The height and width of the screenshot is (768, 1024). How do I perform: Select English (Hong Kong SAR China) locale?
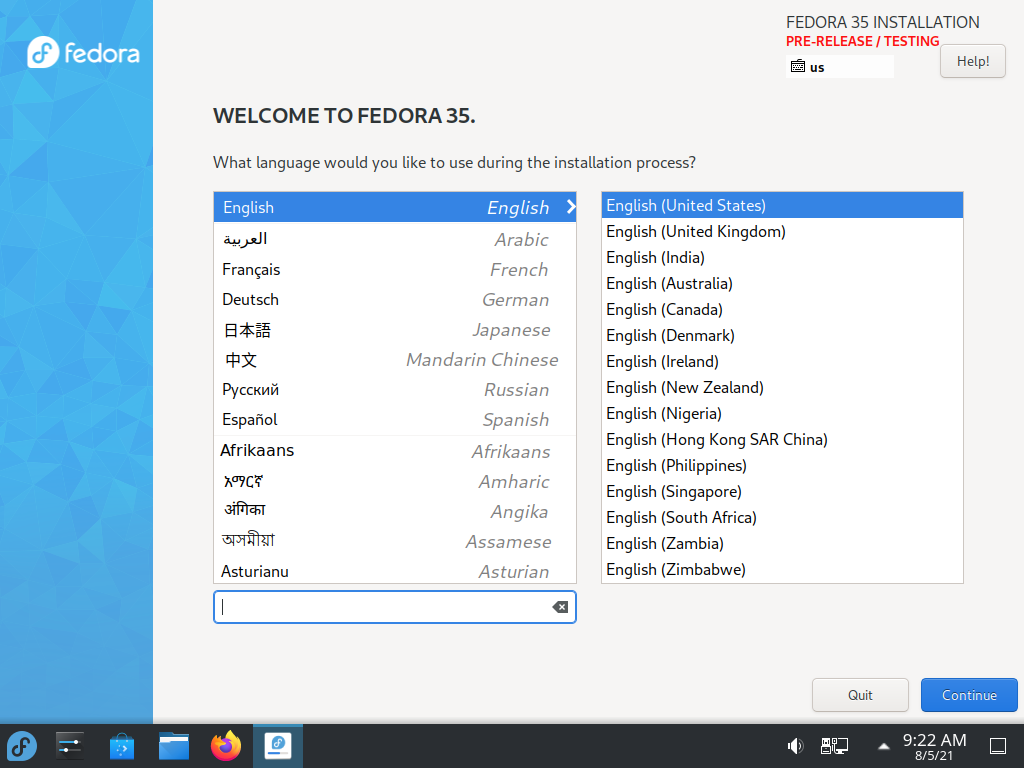pos(782,440)
